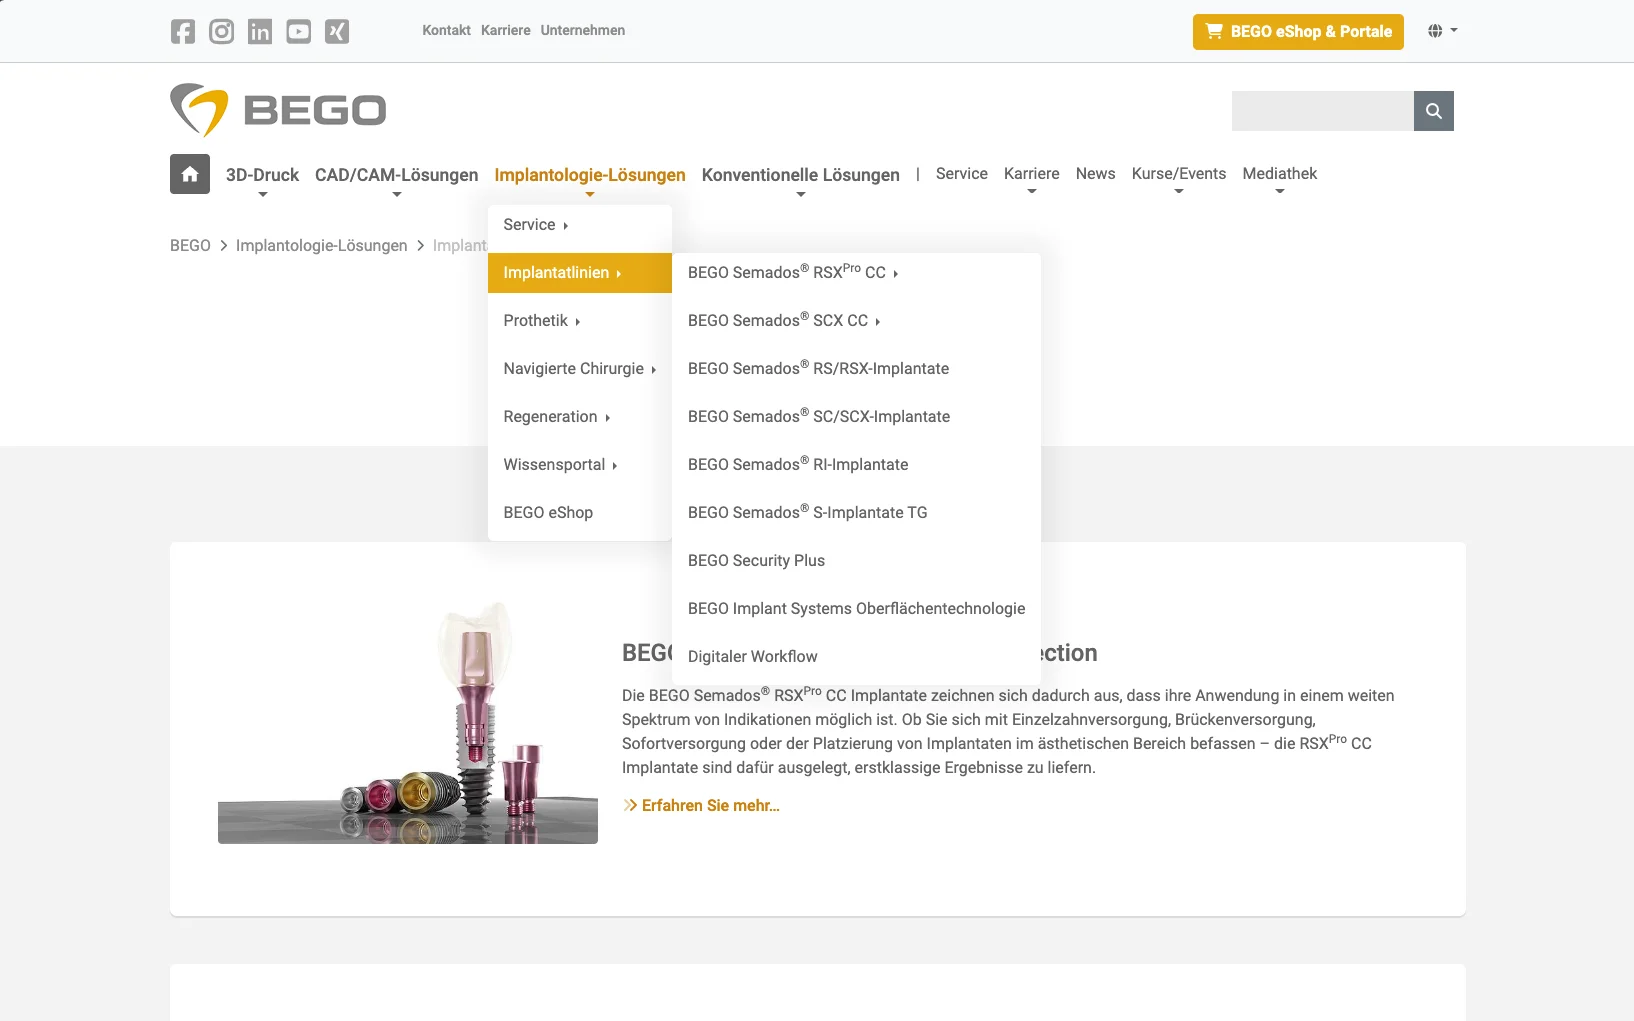
Task: Open News in main navigation
Action: pos(1096,173)
